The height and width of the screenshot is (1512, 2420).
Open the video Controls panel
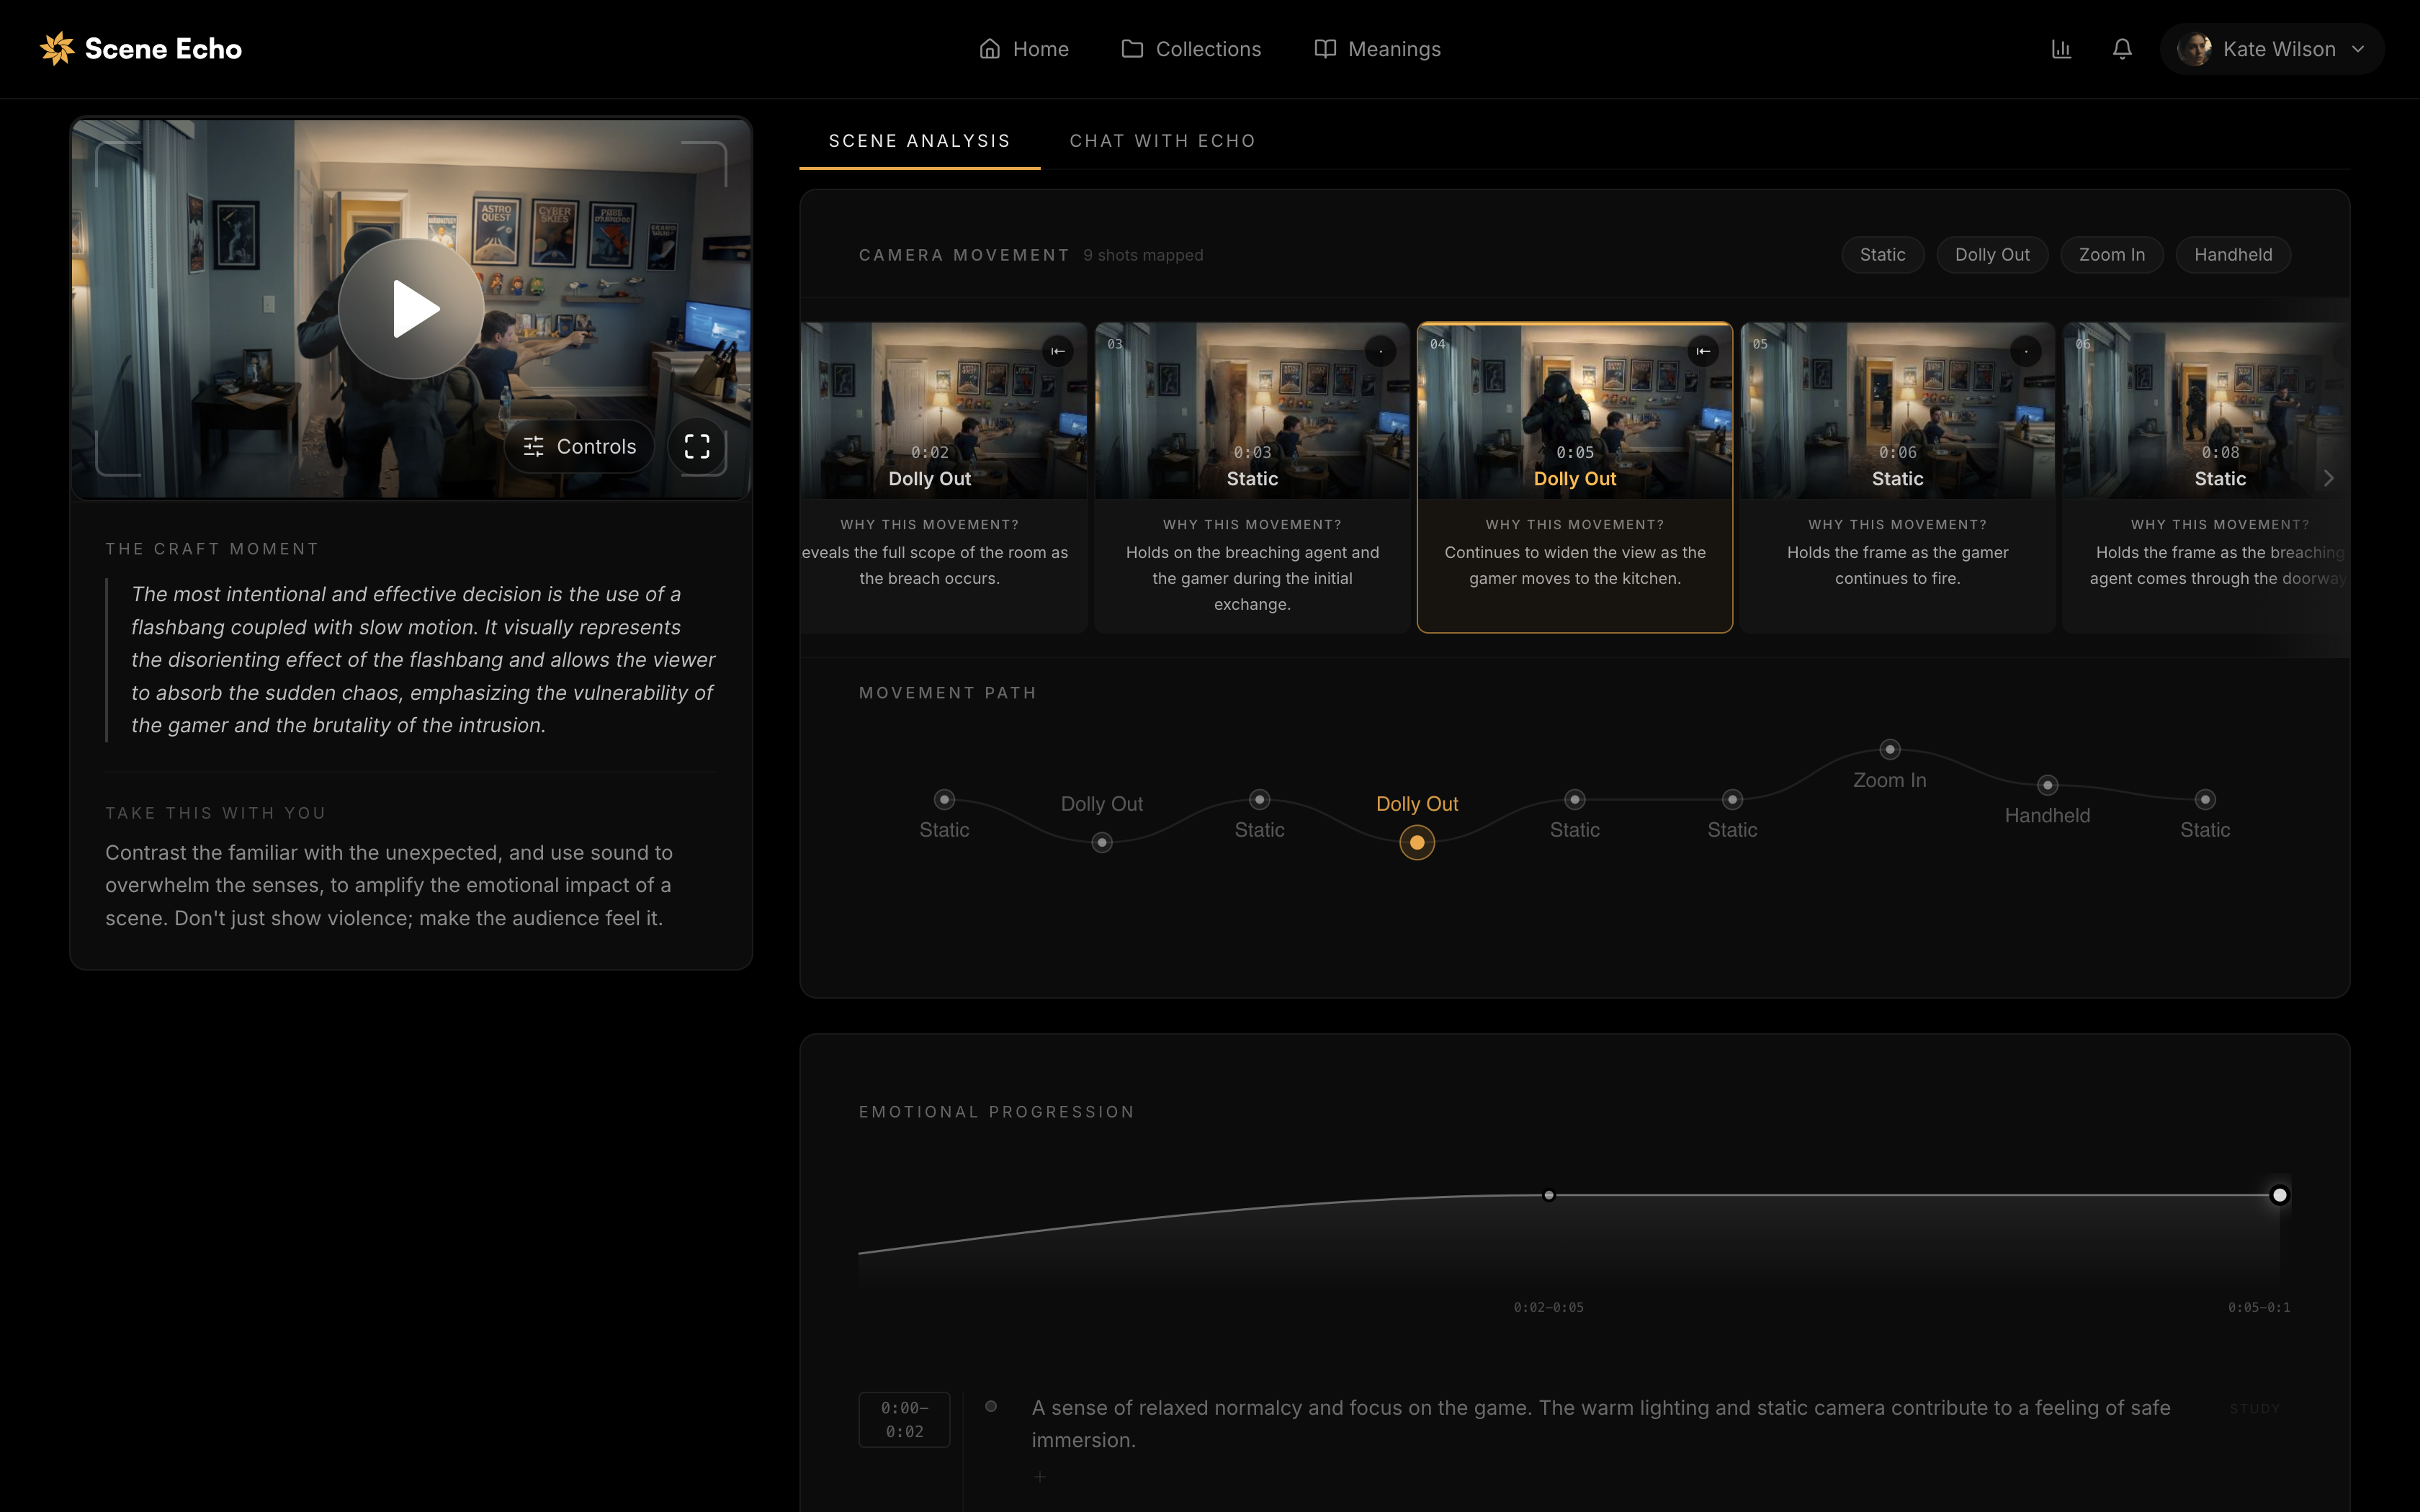click(579, 447)
